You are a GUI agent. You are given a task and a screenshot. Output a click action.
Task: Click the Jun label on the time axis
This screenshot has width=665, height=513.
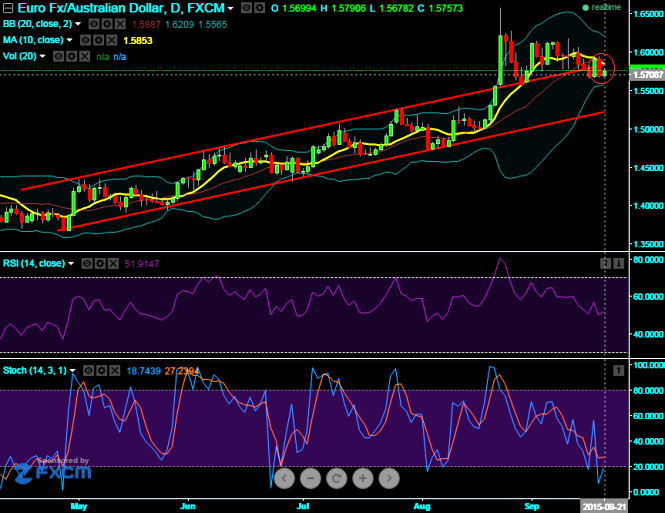[188, 506]
